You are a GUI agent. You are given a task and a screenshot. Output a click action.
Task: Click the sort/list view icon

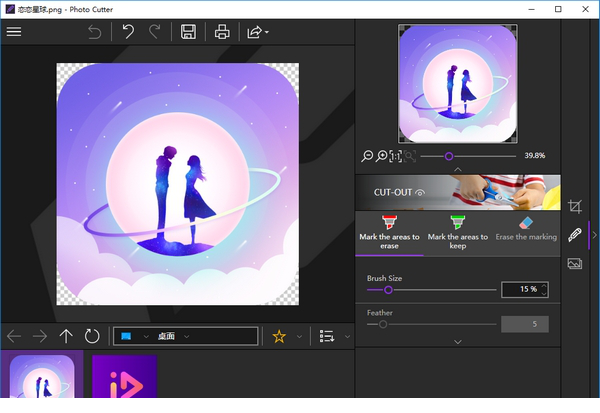327,336
